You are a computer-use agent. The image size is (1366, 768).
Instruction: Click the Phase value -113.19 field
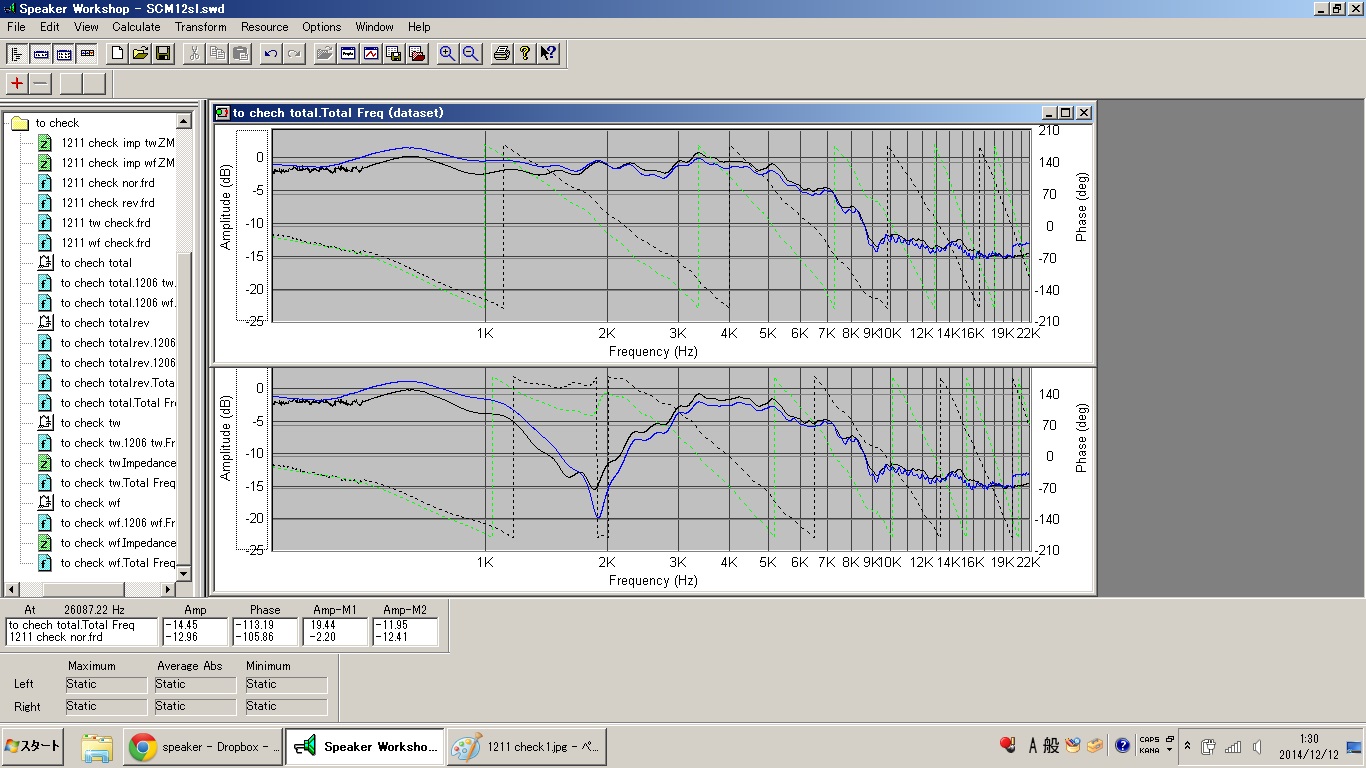pyautogui.click(x=265, y=631)
